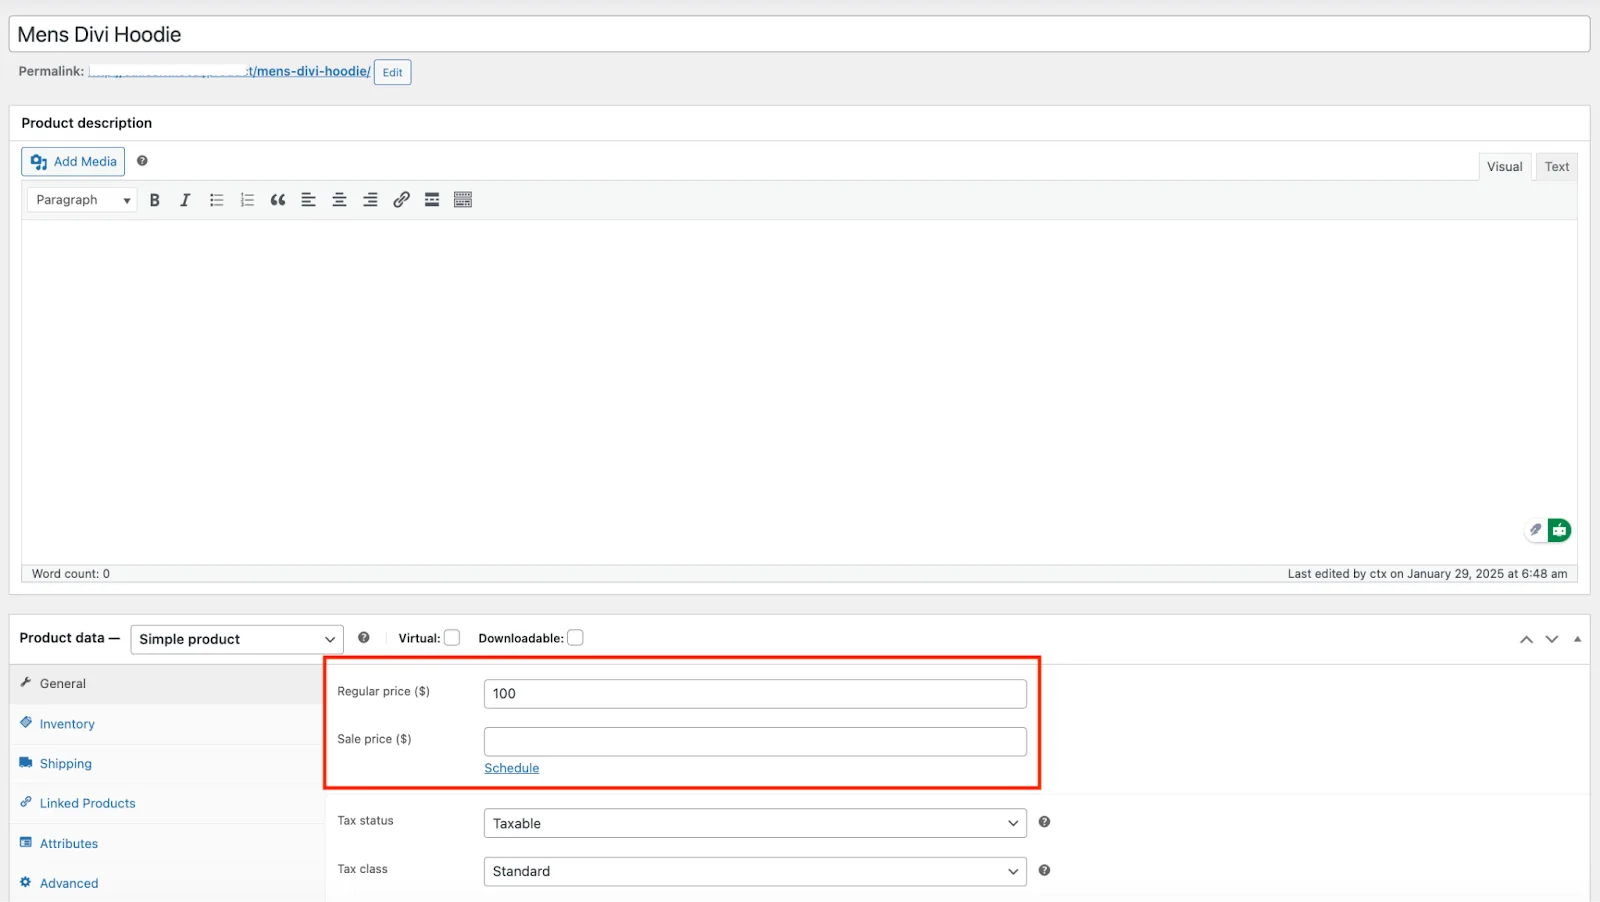The height and width of the screenshot is (902, 1600).
Task: Open the General product data tab
Action: (167, 684)
